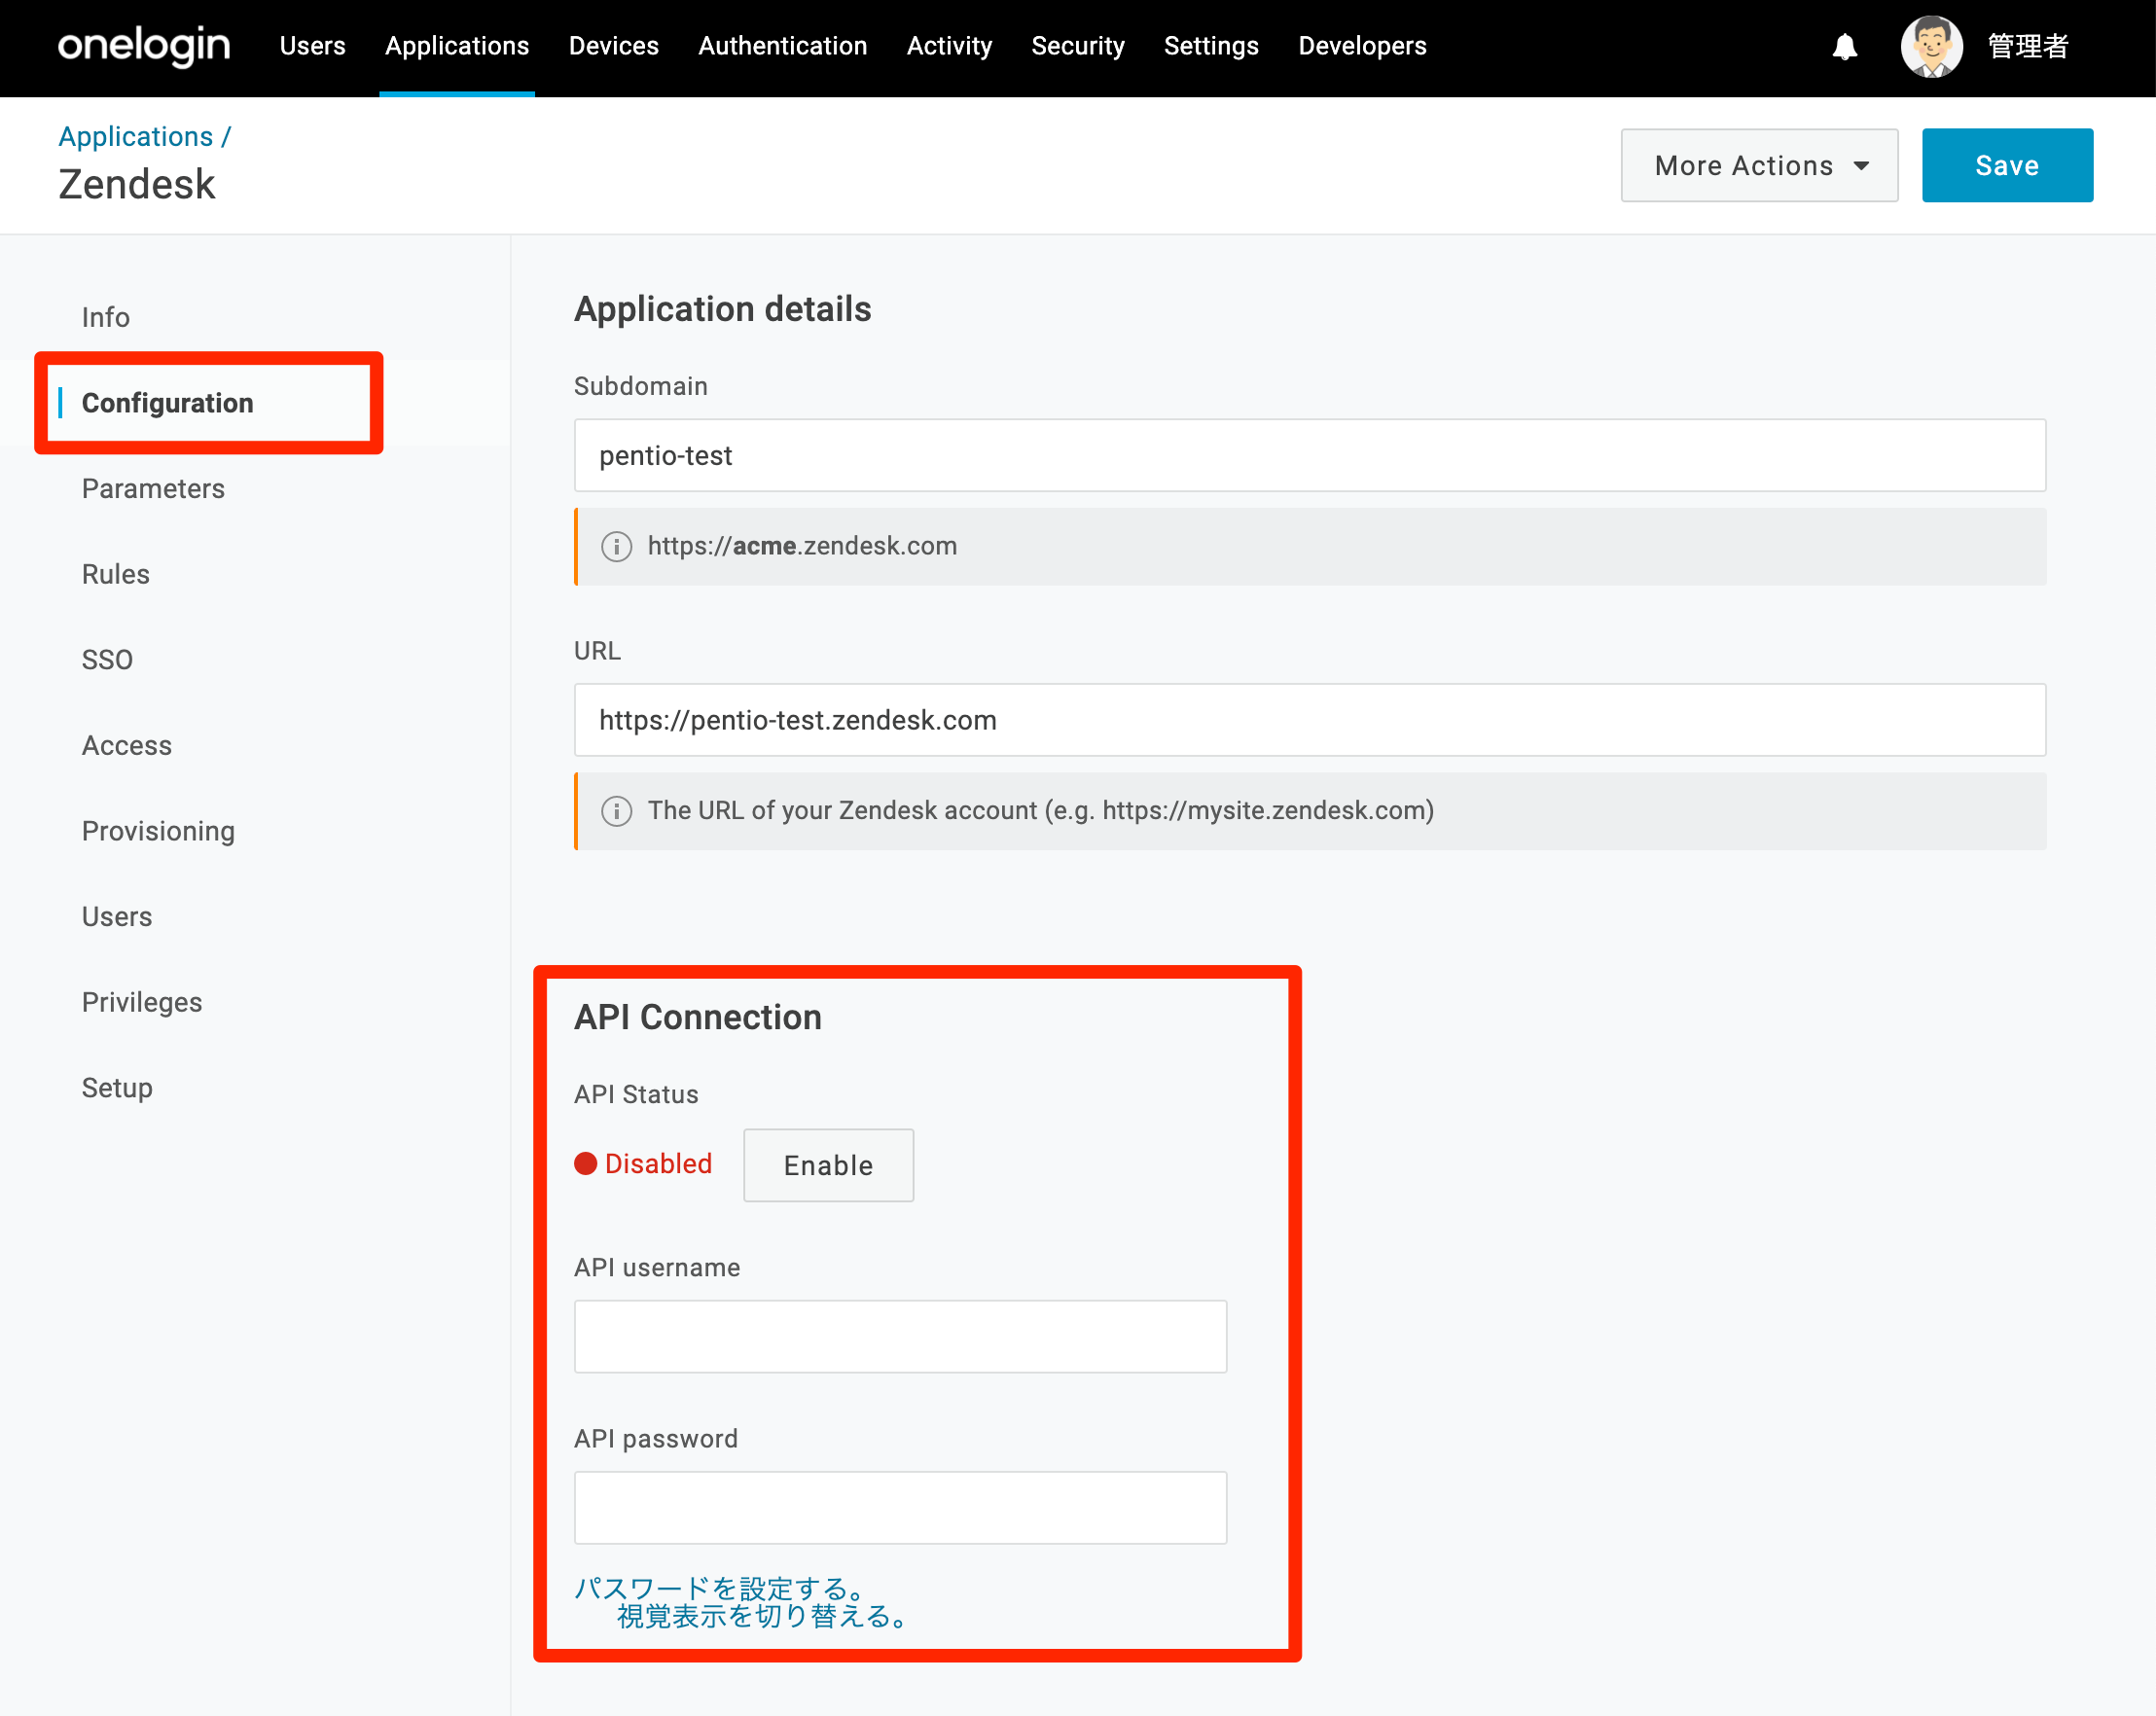This screenshot has height=1716, width=2156.
Task: Click the OneLogin logo
Action: tap(144, 46)
